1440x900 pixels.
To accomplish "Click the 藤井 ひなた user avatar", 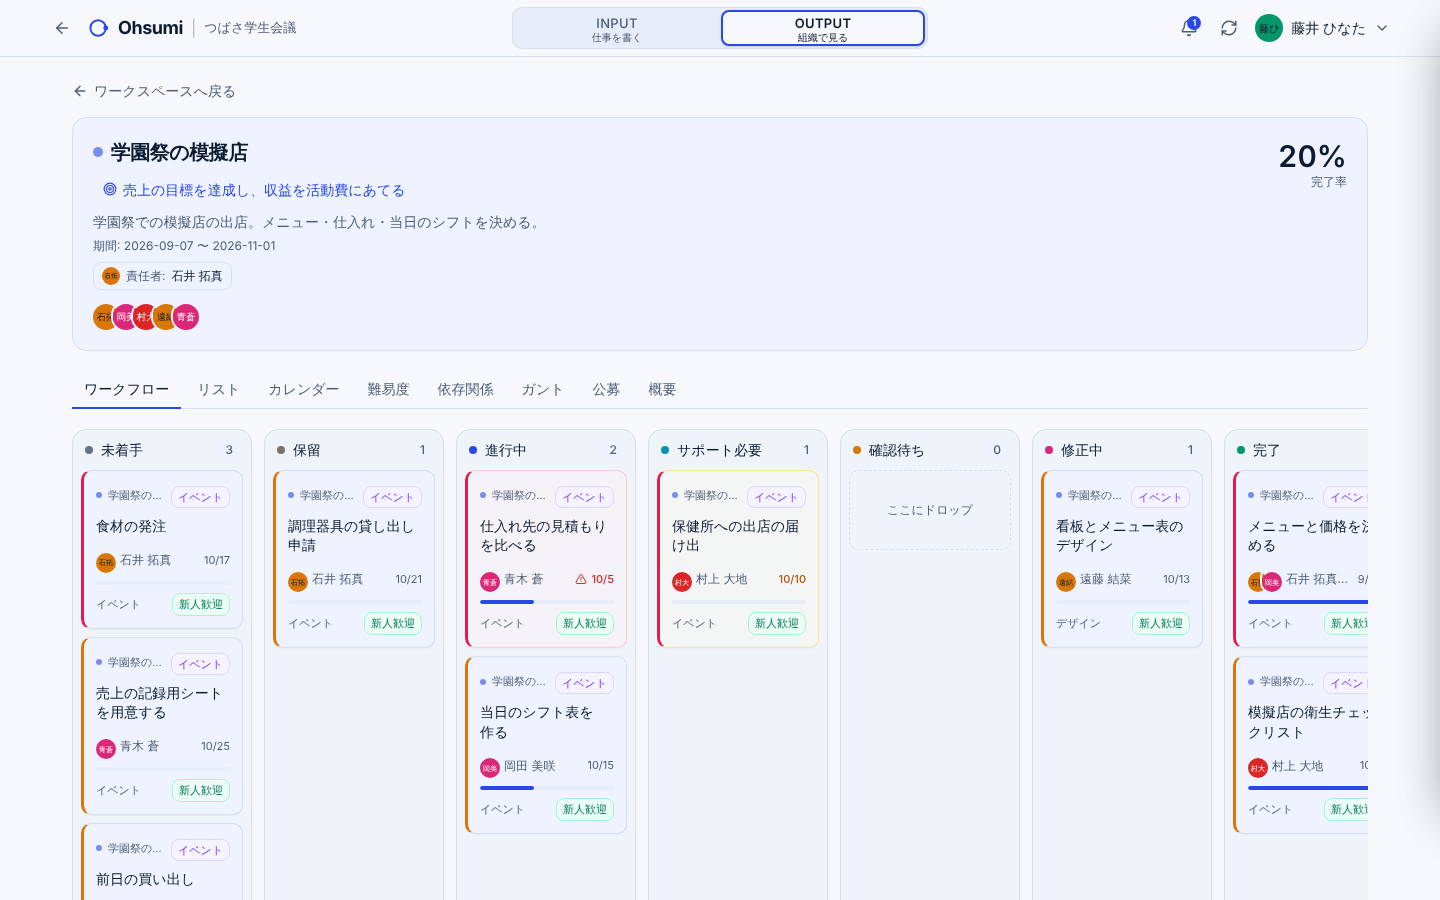I will [1268, 28].
